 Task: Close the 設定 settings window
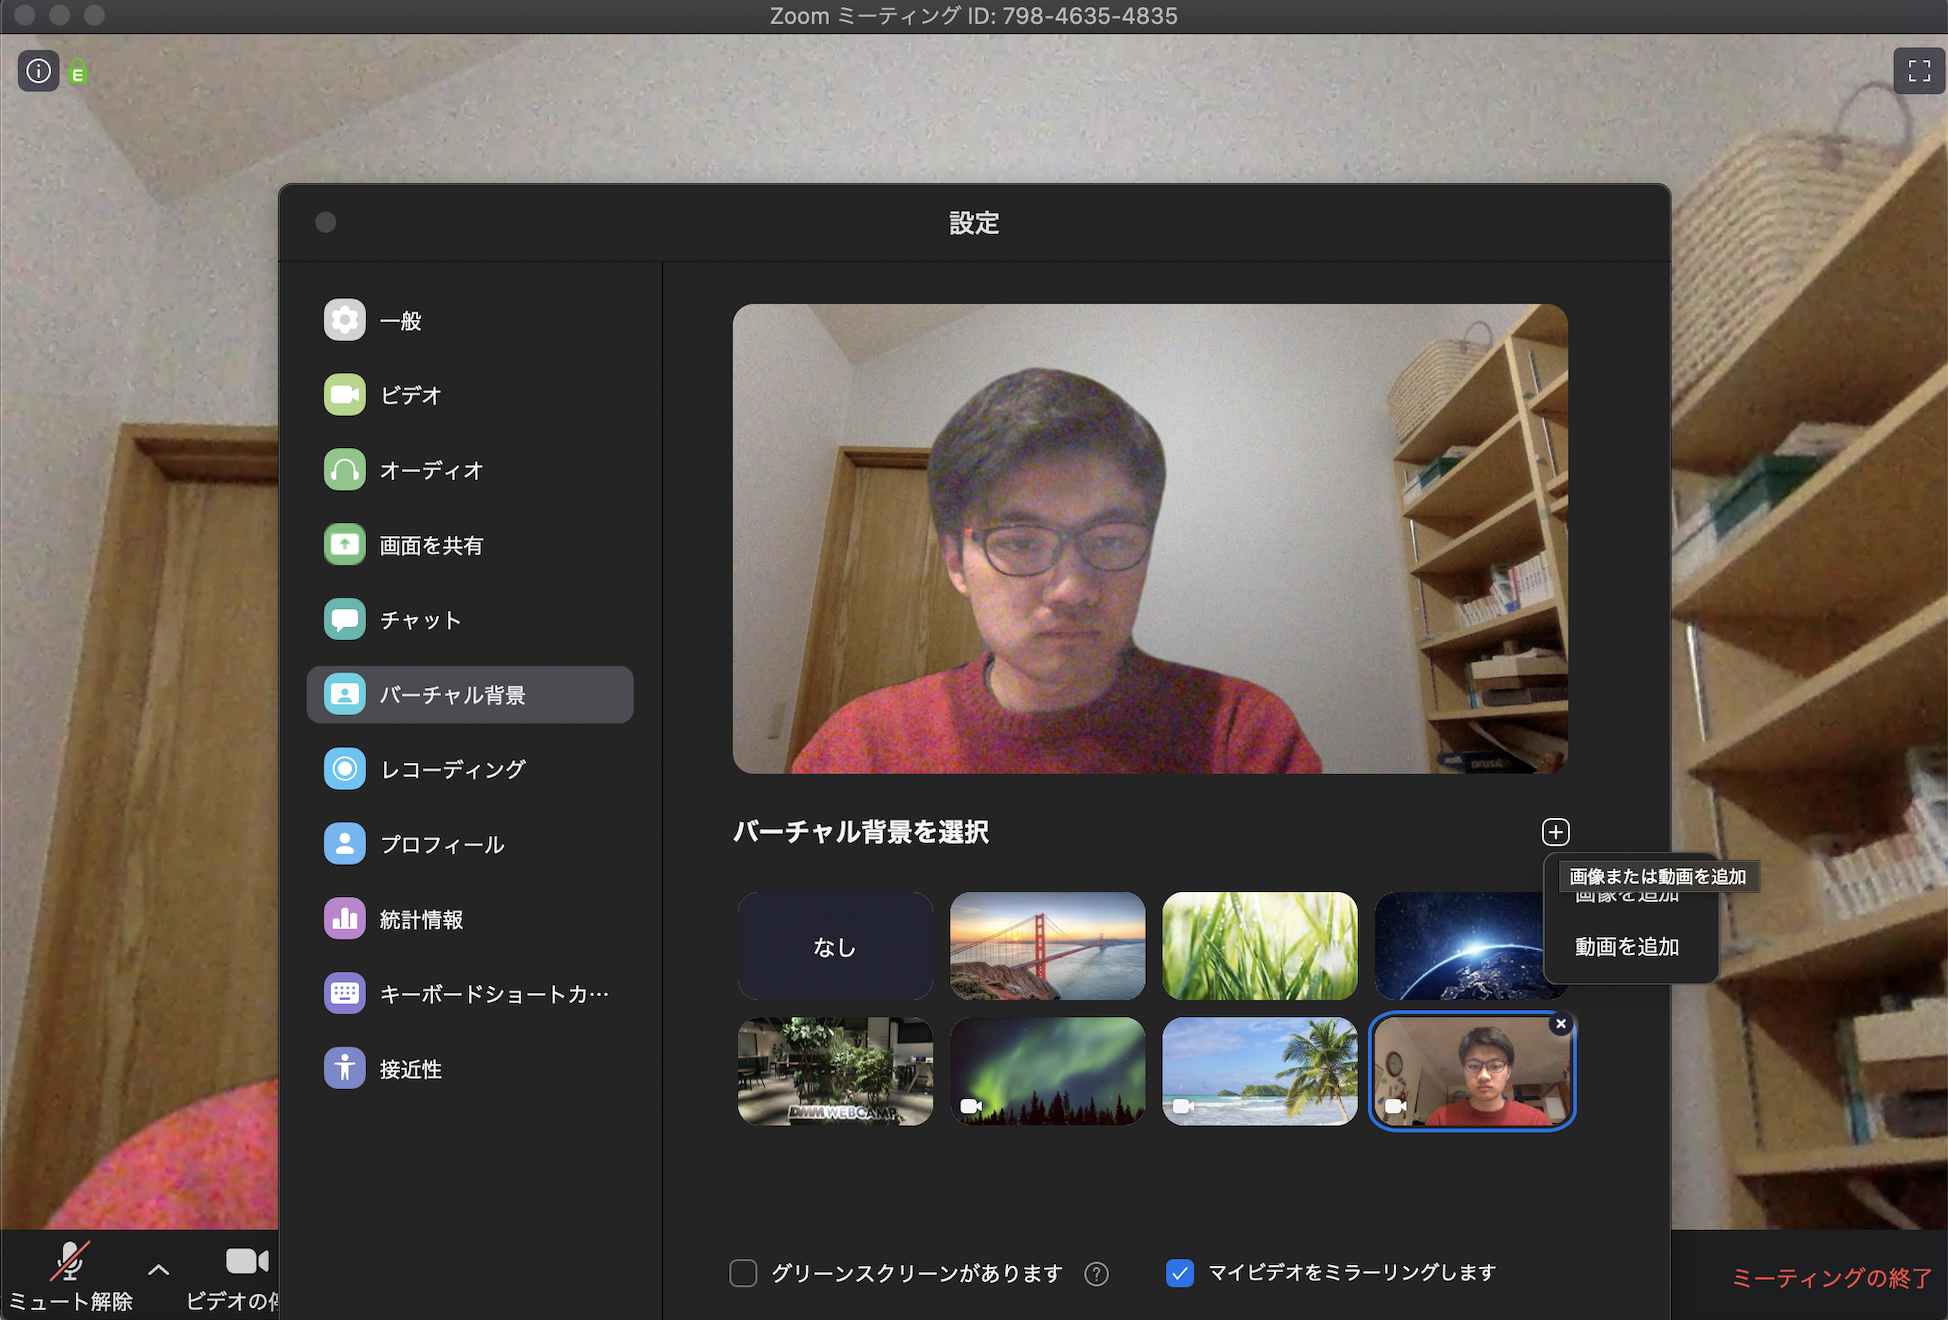(326, 222)
